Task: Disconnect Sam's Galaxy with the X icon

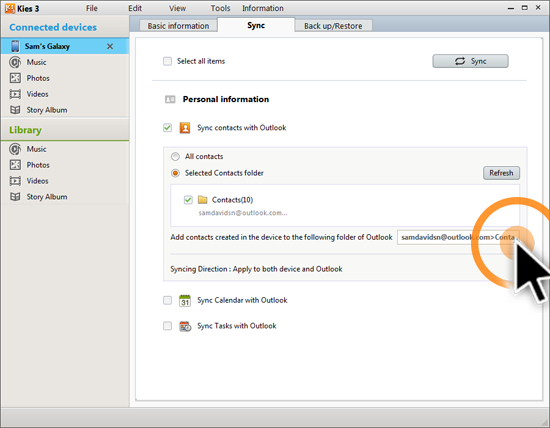Action: pyautogui.click(x=110, y=46)
